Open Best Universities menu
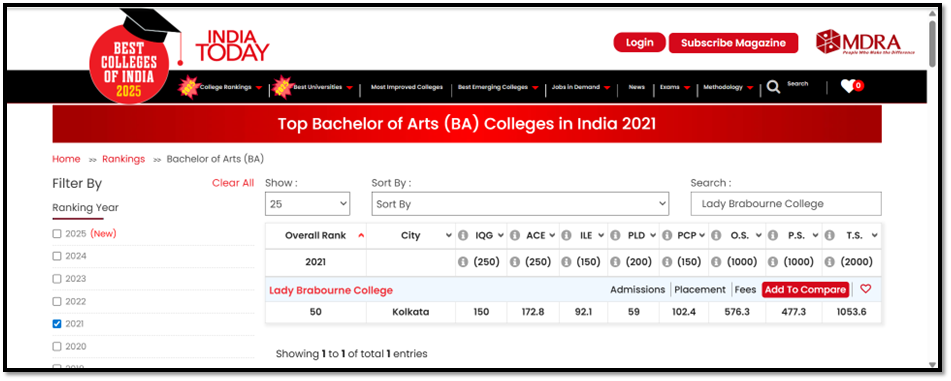This screenshot has height=381, width=951. [x=323, y=87]
